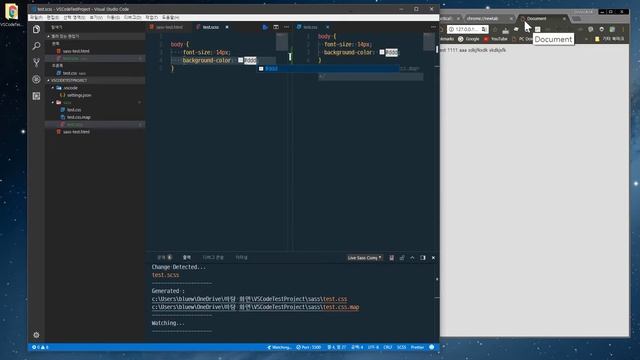Image resolution: width=640 pixels, height=360 pixels.
Task: Click Port : 5500 in the status bar
Action: pyautogui.click(x=309, y=347)
